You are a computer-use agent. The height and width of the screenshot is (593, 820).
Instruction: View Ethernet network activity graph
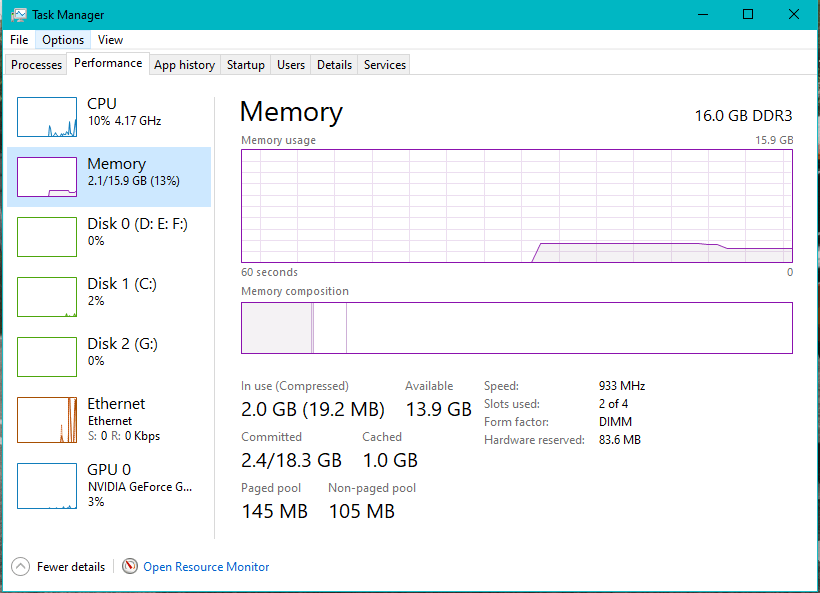point(47,420)
